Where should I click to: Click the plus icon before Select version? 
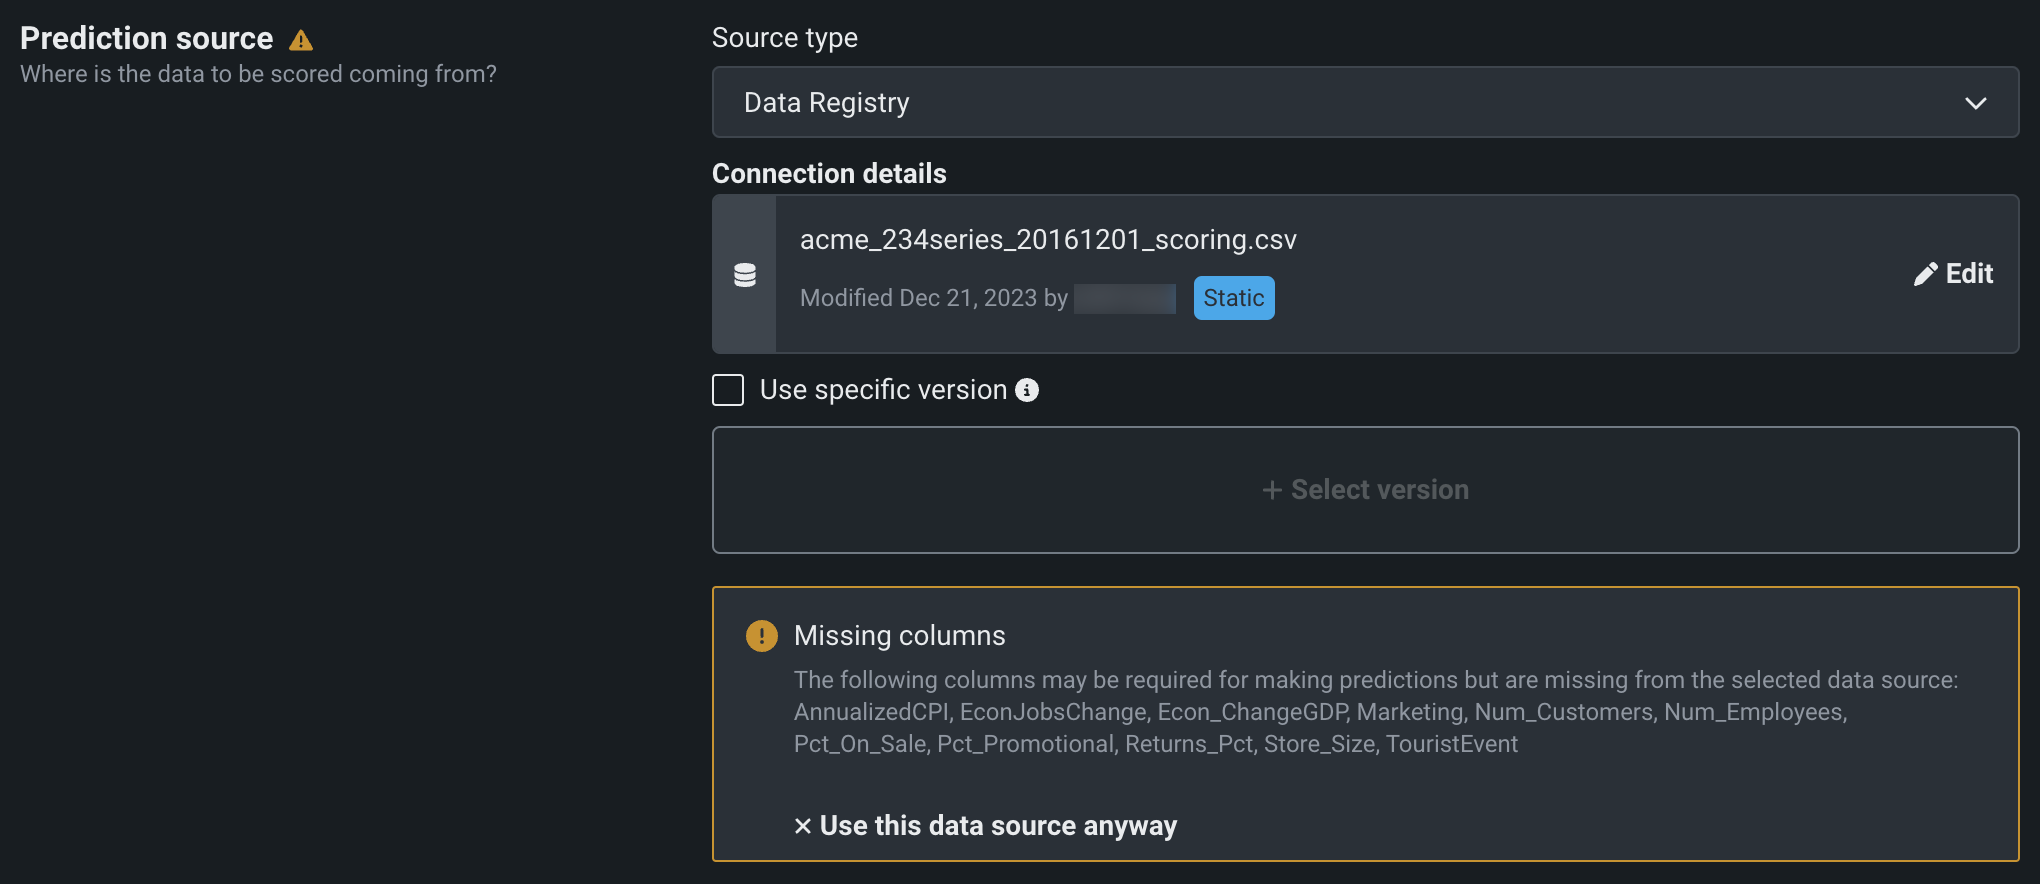[1272, 490]
